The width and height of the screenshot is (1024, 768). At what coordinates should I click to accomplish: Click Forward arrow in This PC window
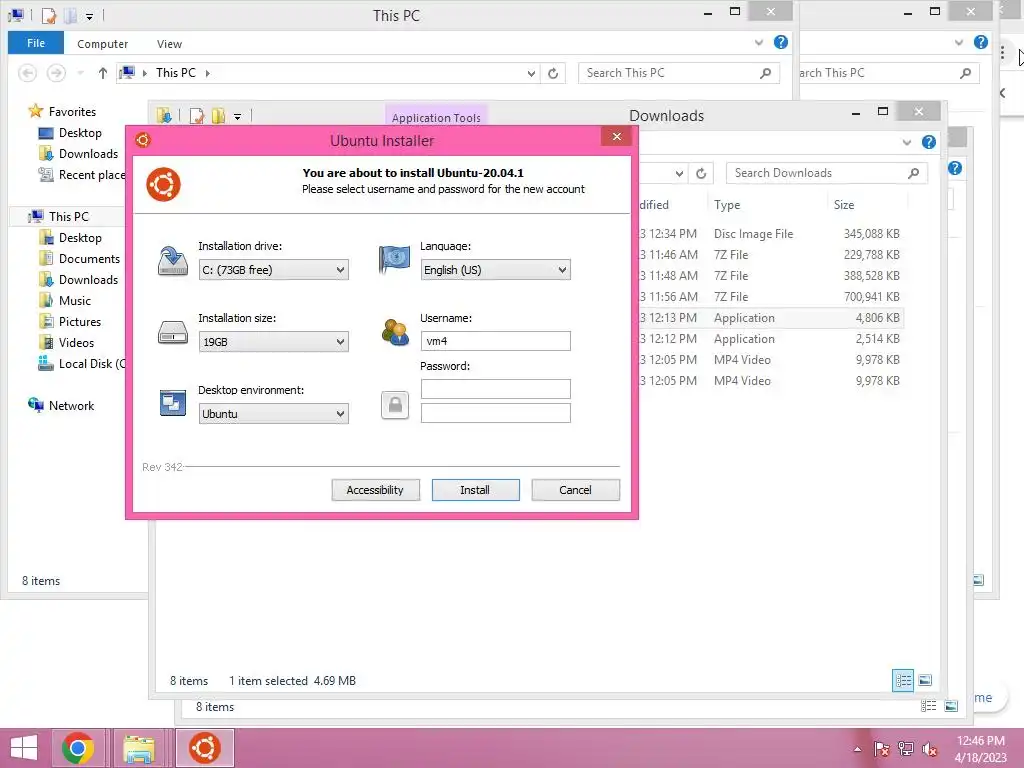[x=56, y=73]
